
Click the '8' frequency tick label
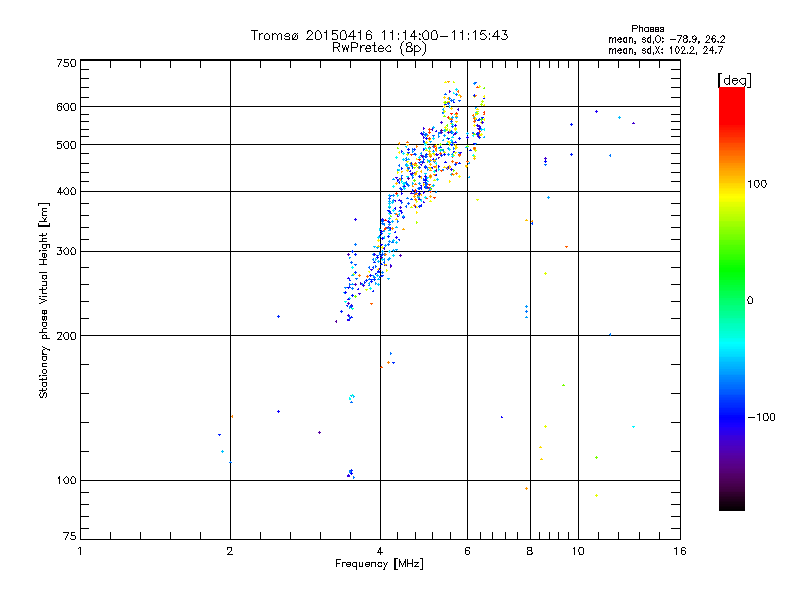pos(530,551)
